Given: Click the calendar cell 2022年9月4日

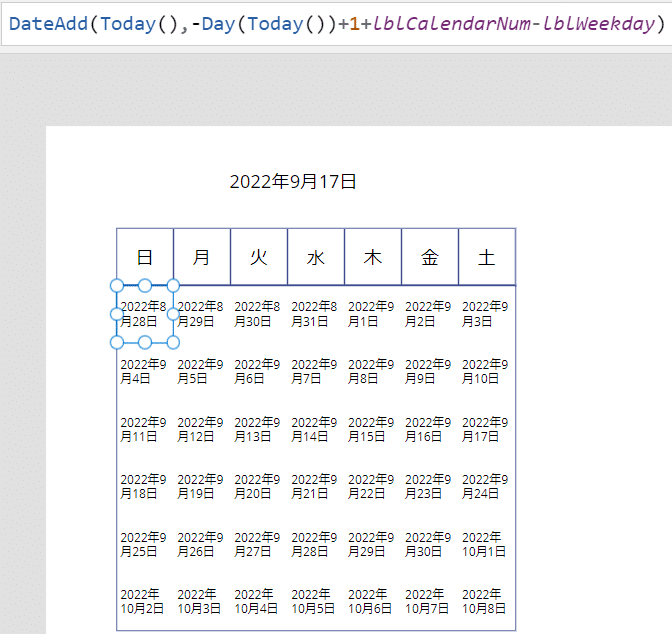Looking at the screenshot, I should 145,372.
